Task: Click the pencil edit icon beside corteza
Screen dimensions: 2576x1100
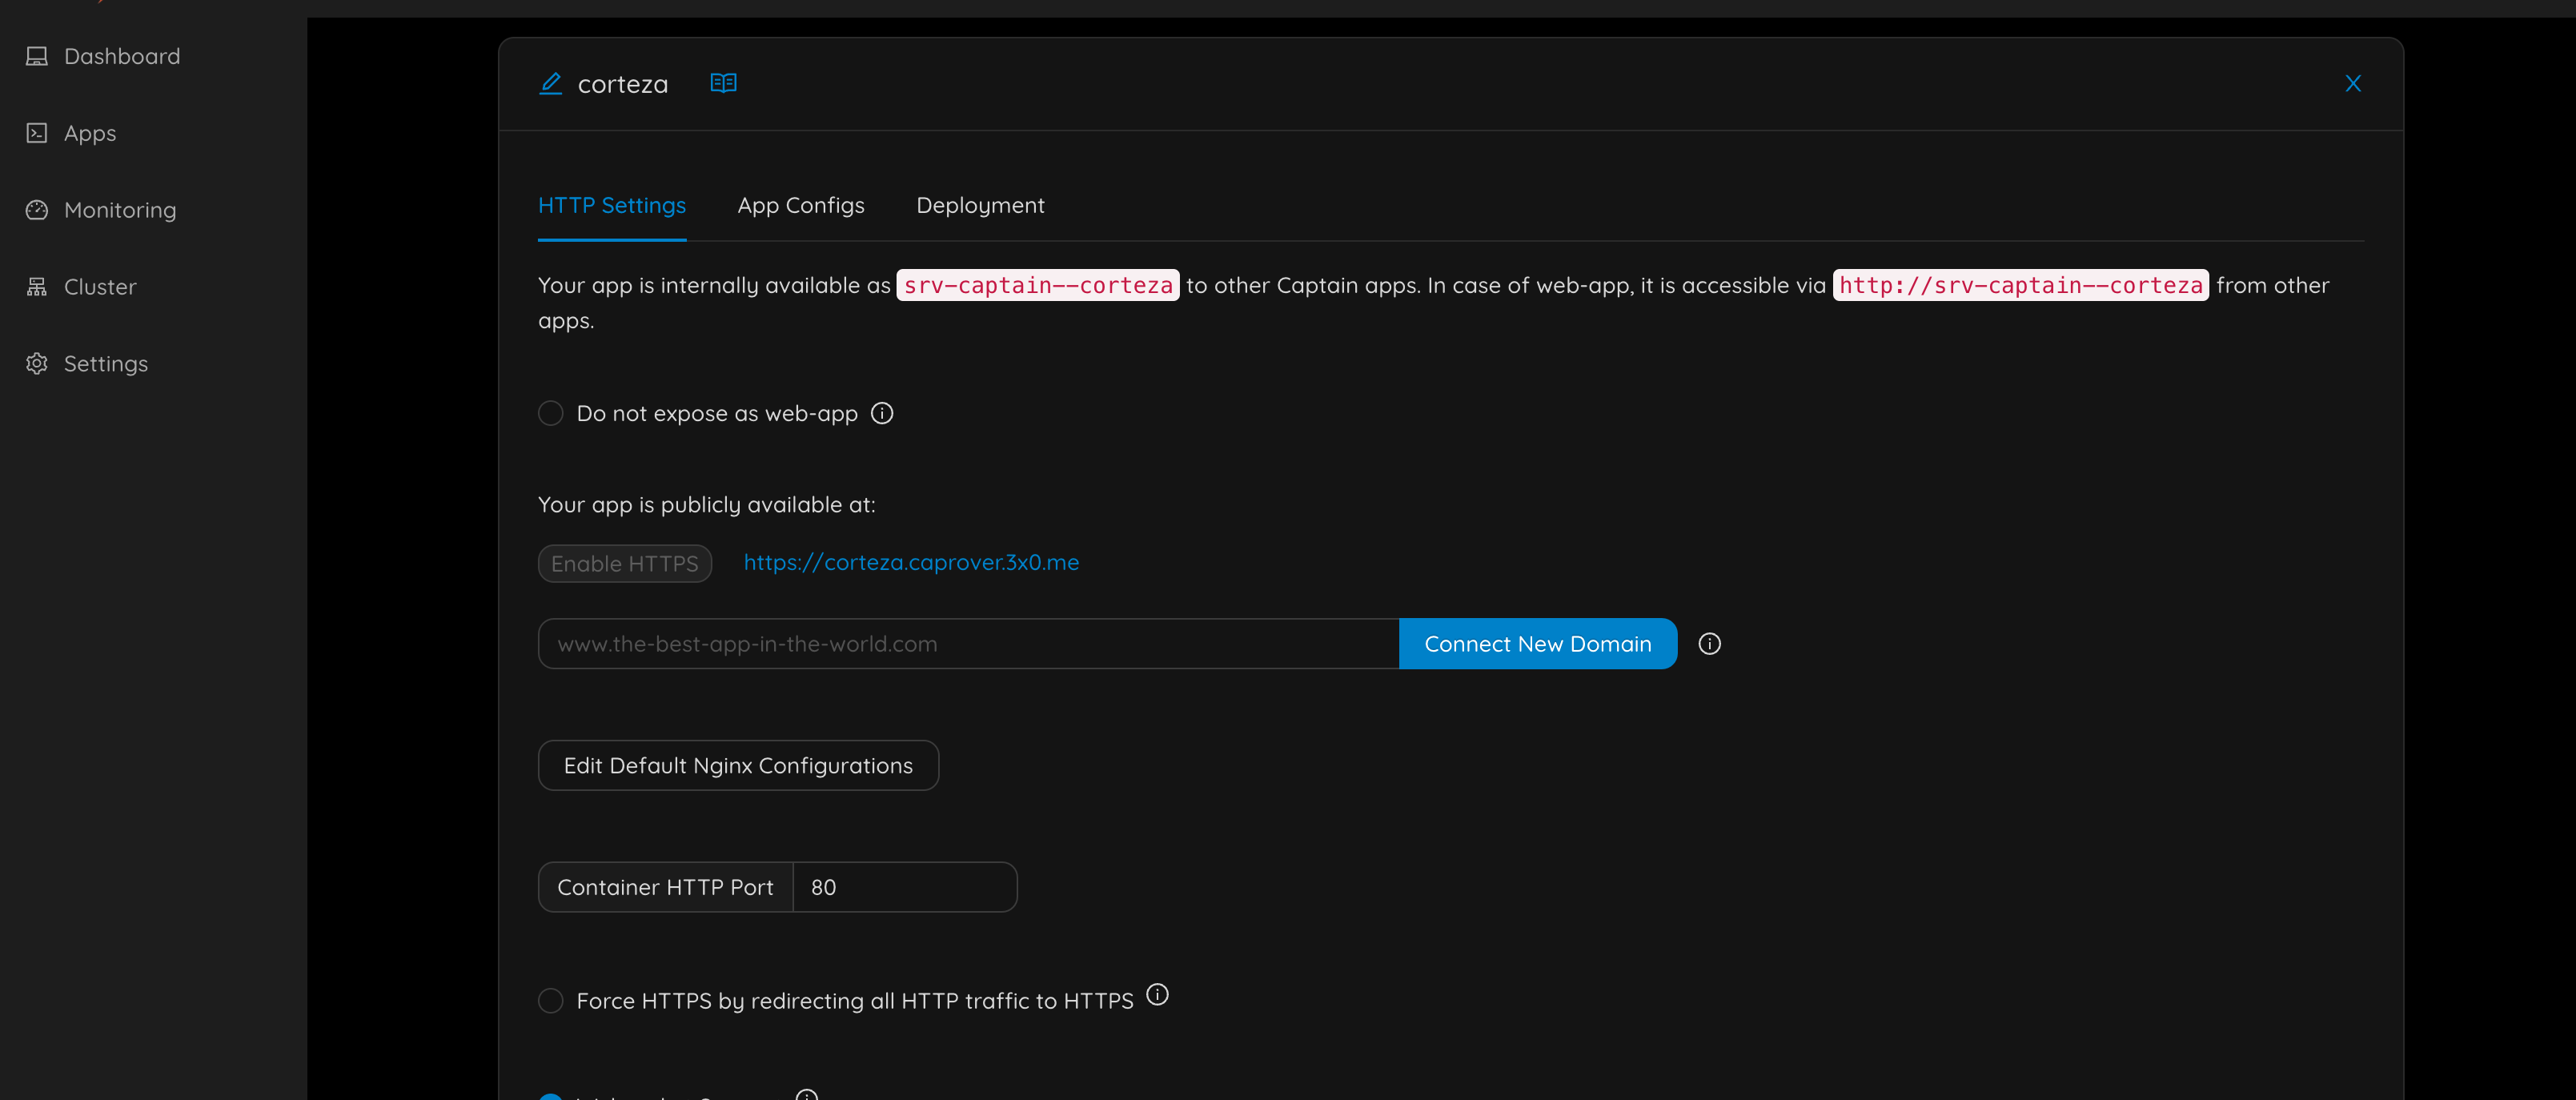Action: click(x=551, y=84)
